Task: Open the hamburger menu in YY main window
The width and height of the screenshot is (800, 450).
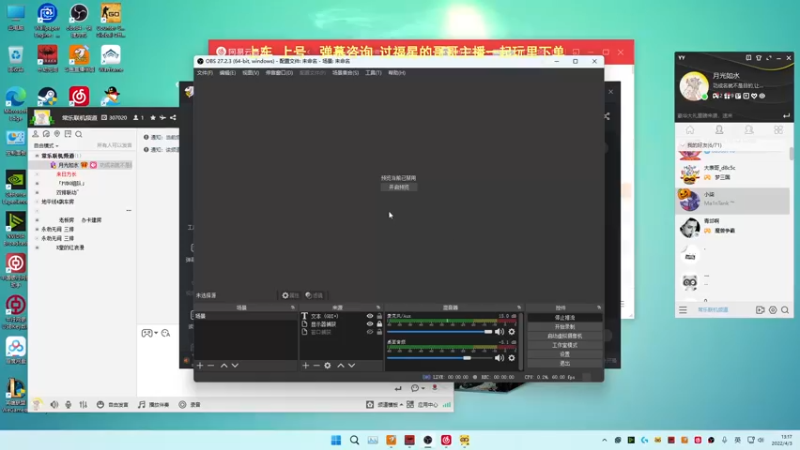Action: tap(683, 310)
